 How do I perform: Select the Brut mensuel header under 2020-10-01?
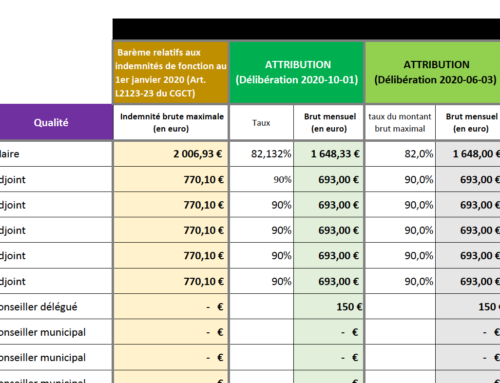(x=329, y=122)
